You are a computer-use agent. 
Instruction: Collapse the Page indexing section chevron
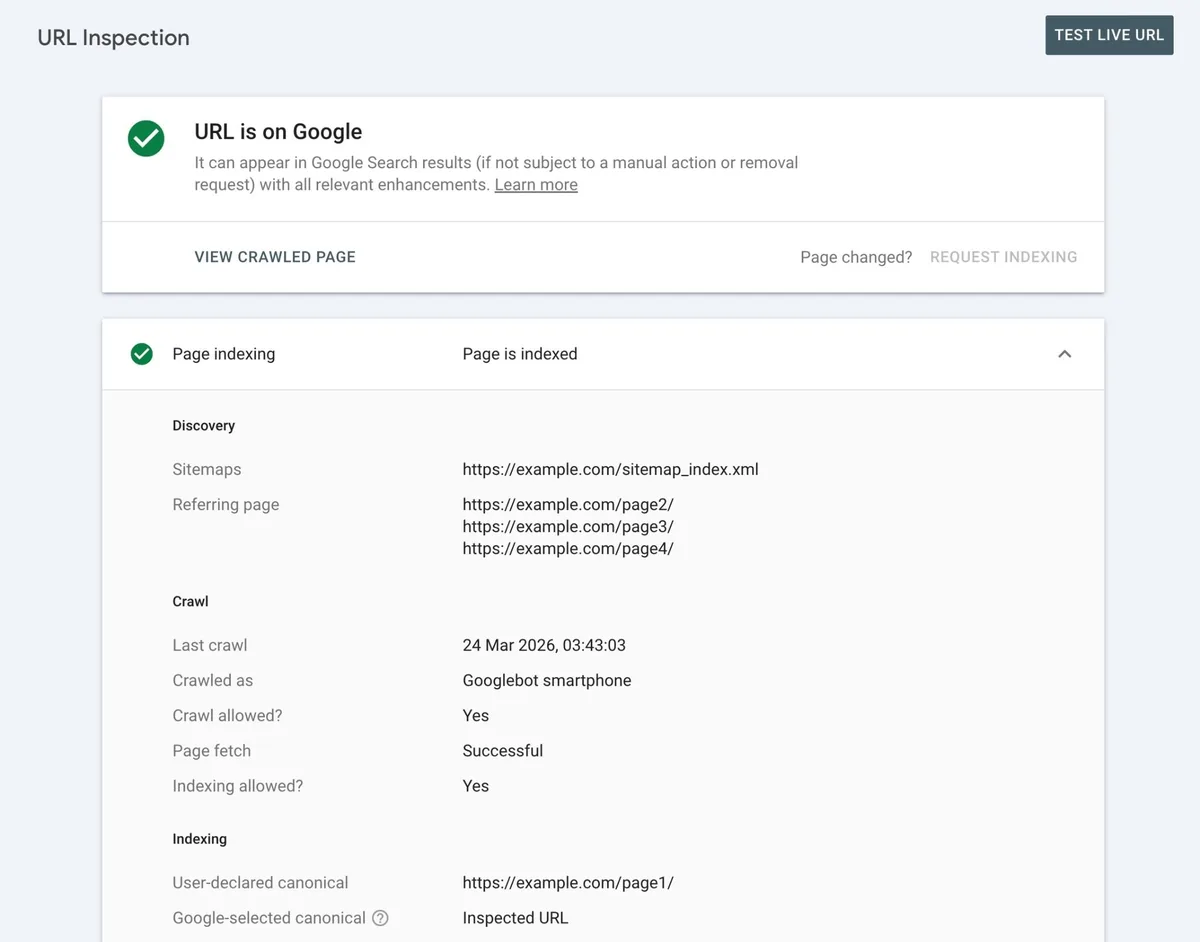click(1065, 354)
